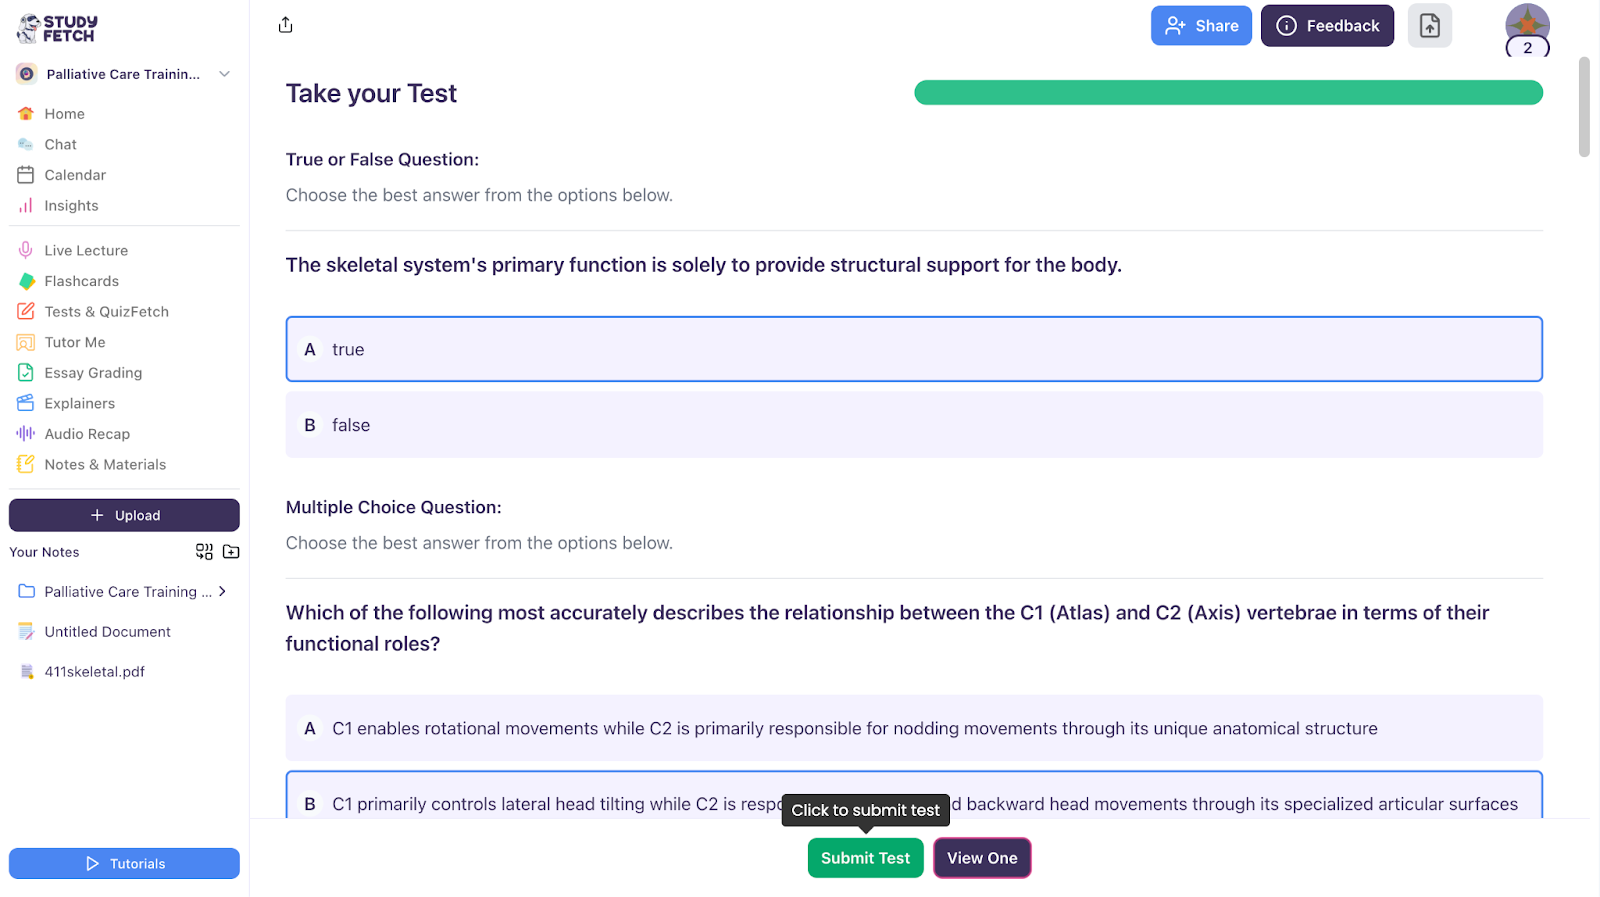Viewport: 1600px width, 897px height.
Task: Switch to the Chat section
Action: (60, 144)
